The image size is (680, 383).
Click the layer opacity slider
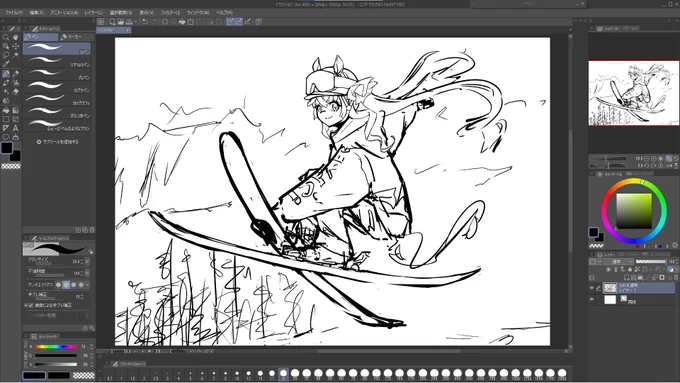coord(651,262)
